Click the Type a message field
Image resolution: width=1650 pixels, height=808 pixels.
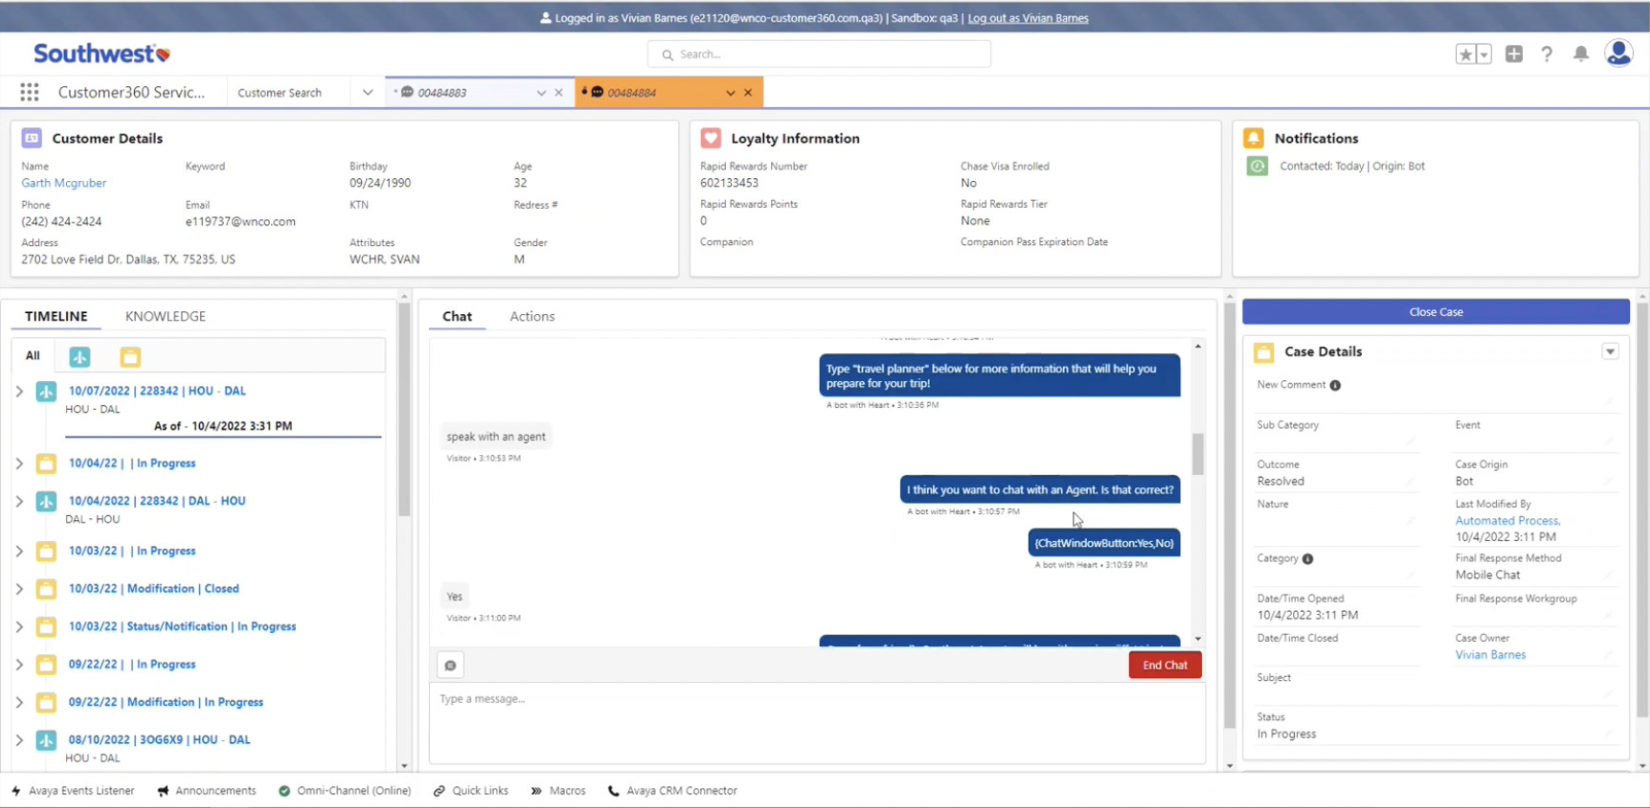816,722
